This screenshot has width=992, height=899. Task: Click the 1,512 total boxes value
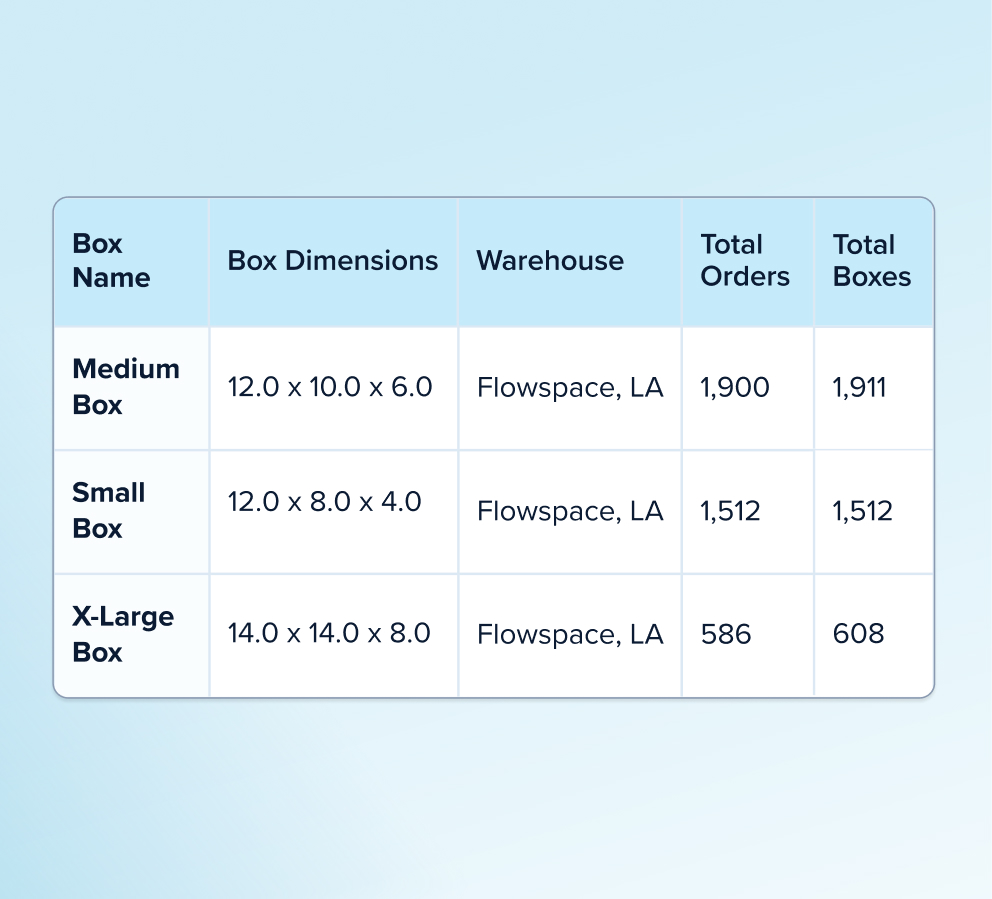[x=862, y=511]
